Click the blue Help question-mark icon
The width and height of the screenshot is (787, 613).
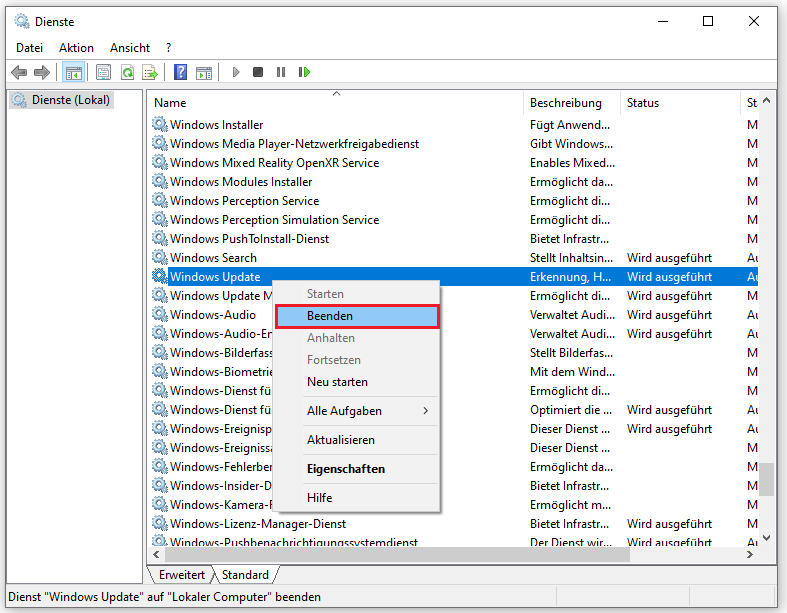pos(180,72)
